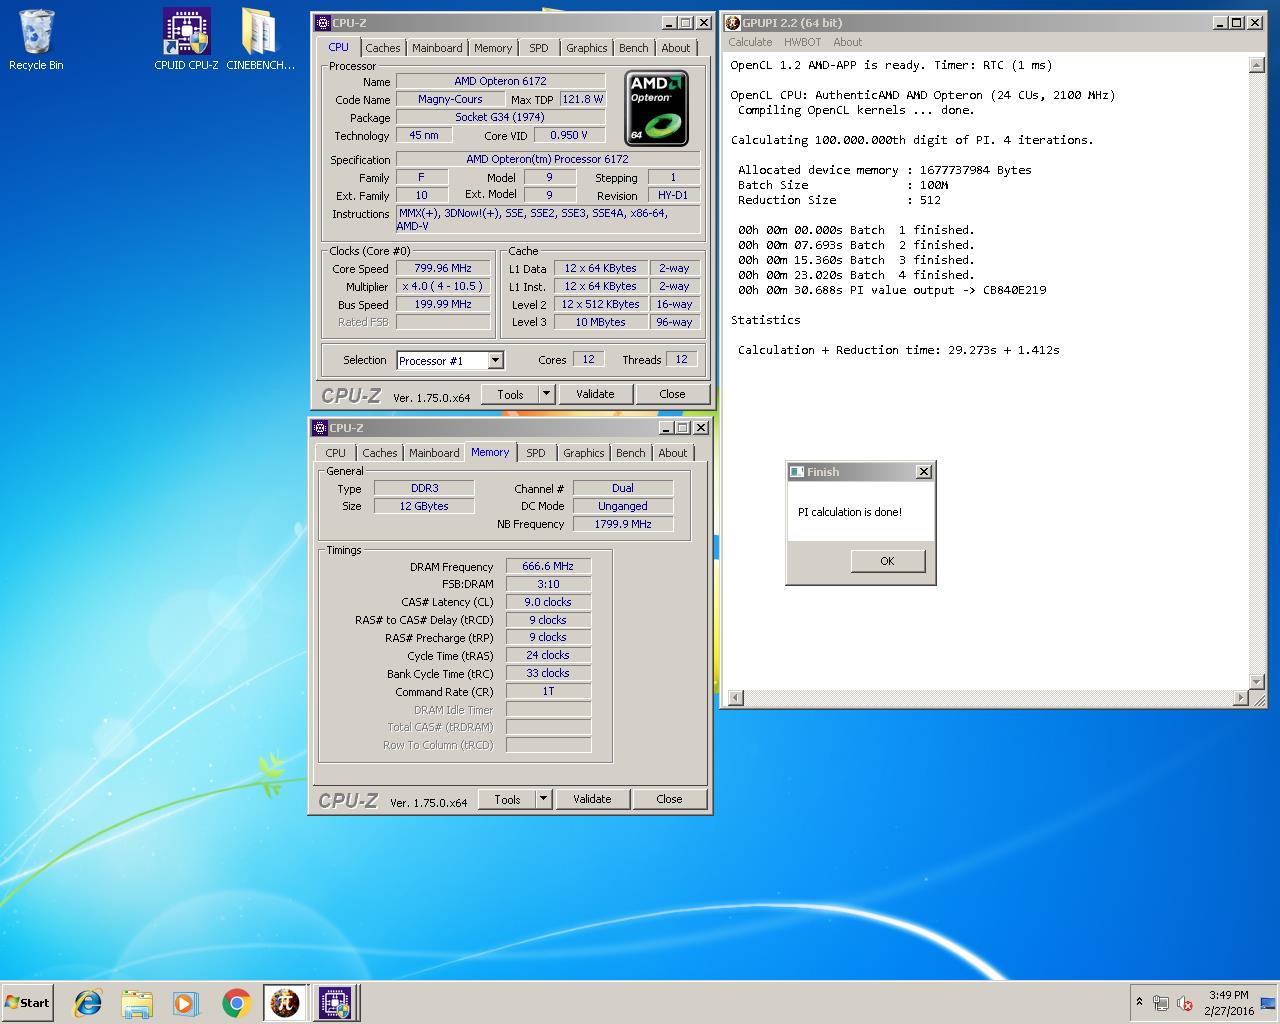The height and width of the screenshot is (1024, 1280).
Task: Click the PI value output line CB840E219
Action: tap(892, 290)
